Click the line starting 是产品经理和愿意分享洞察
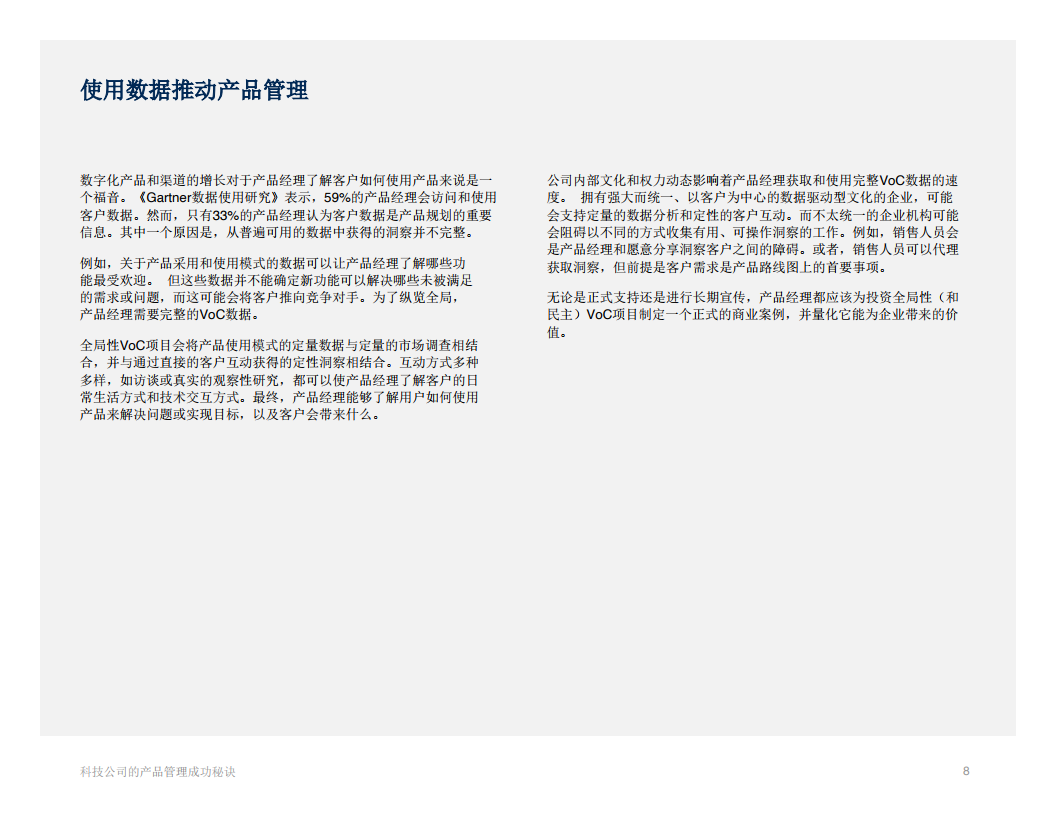The width and height of the screenshot is (1056, 816). [752, 249]
